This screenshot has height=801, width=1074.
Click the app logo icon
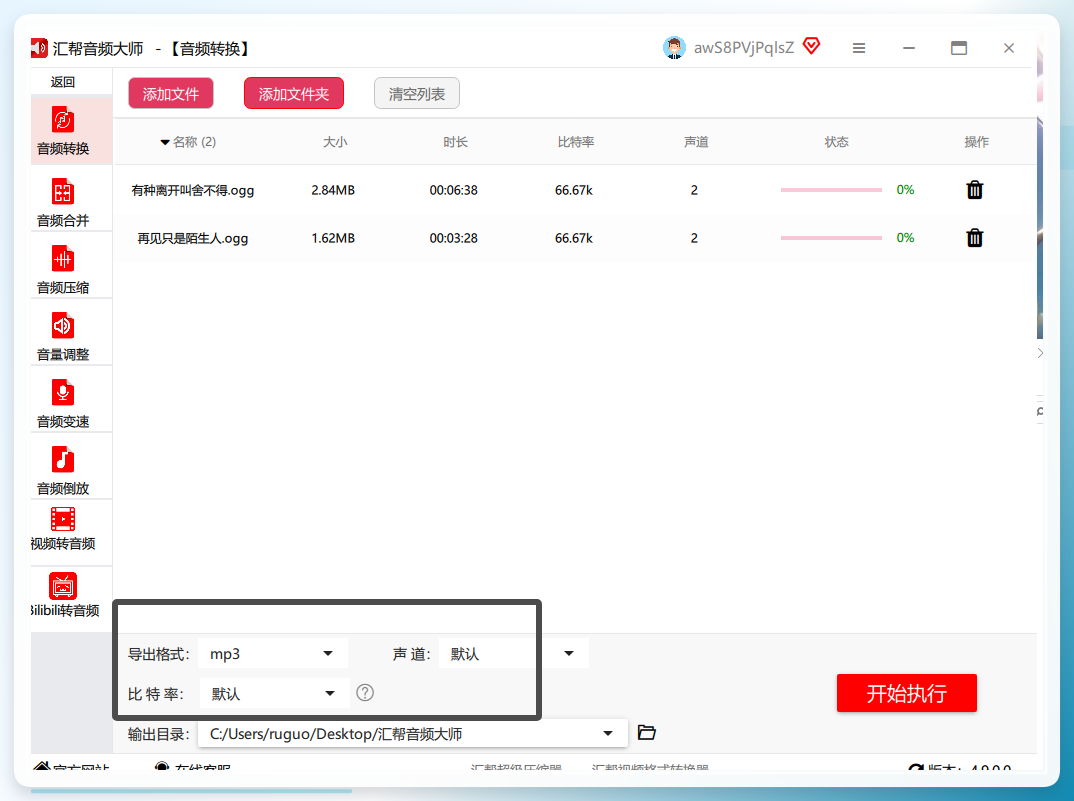pyautogui.click(x=39, y=48)
